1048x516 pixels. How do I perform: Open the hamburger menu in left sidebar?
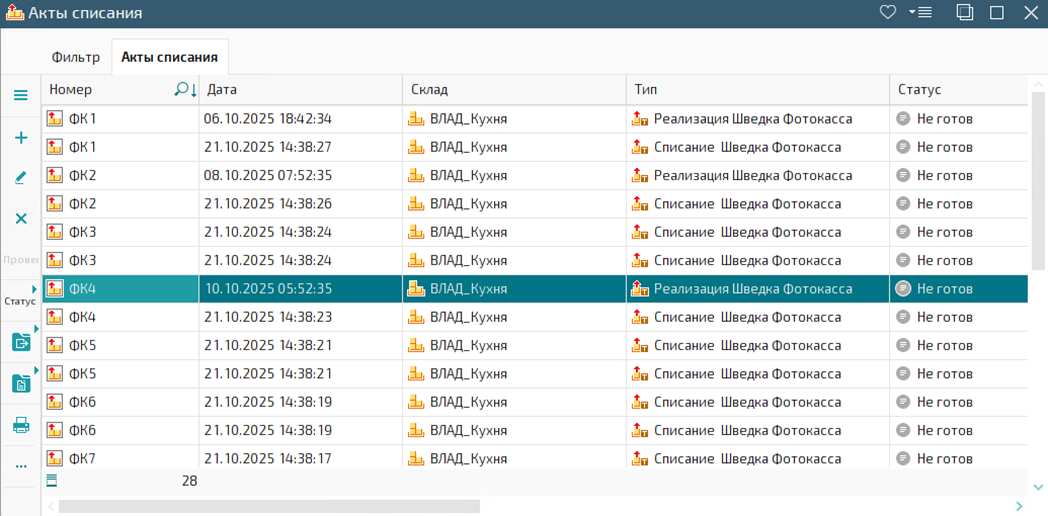(20, 96)
